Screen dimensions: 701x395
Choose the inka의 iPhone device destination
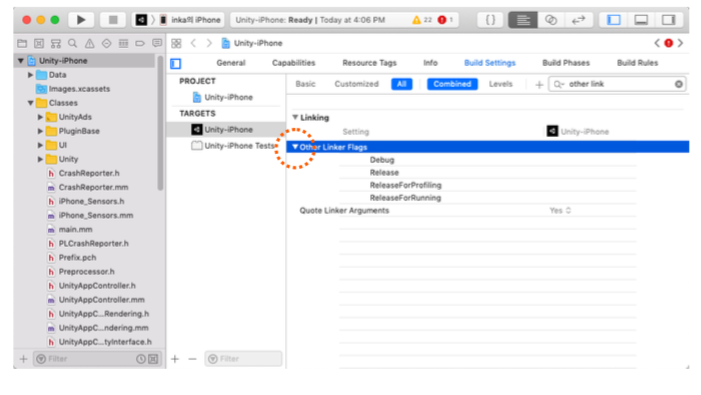[x=191, y=20]
